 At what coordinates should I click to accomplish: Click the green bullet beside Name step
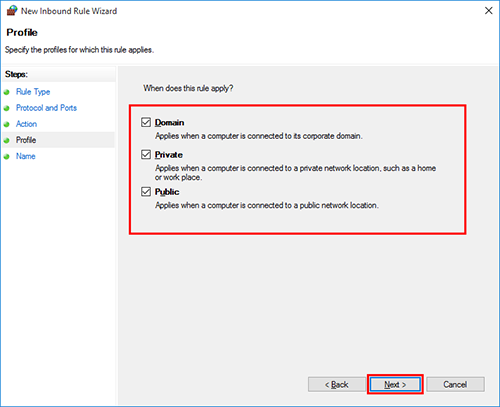[x=7, y=157]
